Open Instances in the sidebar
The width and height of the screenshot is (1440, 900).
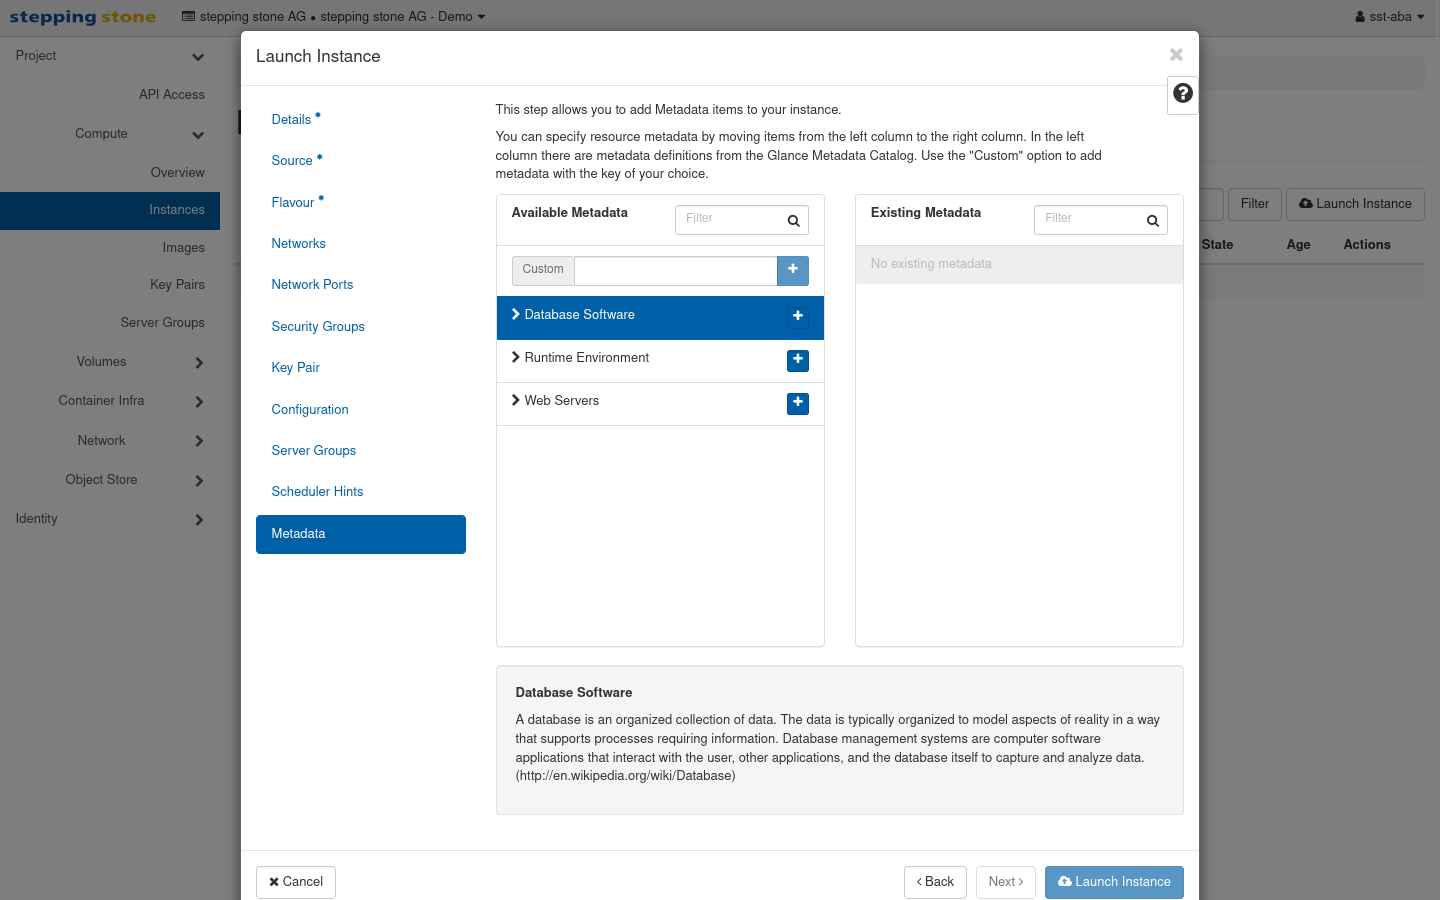110,211
